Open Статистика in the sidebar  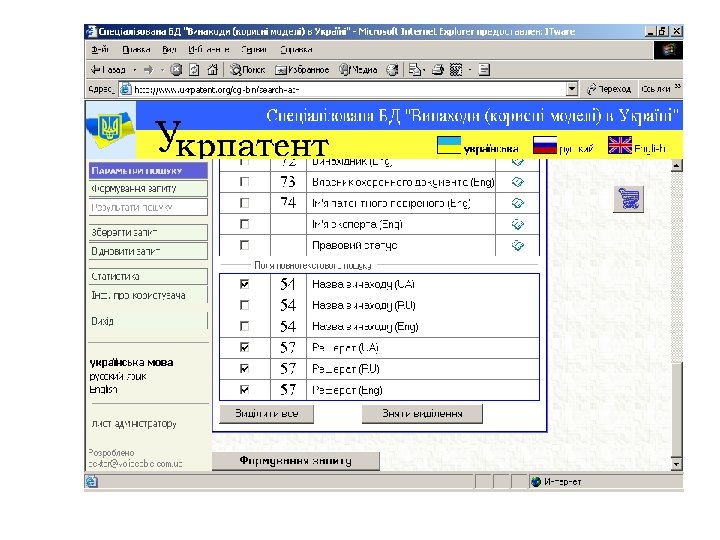click(148, 276)
